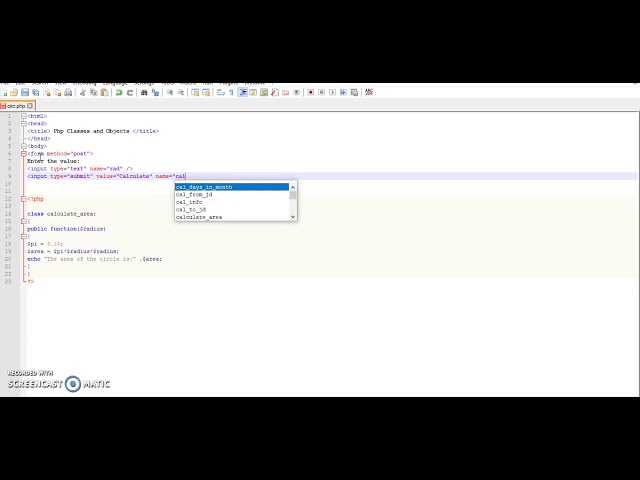This screenshot has height=480, width=640.
Task: Paste from the clipboard with the Paste icon
Action: [104, 93]
